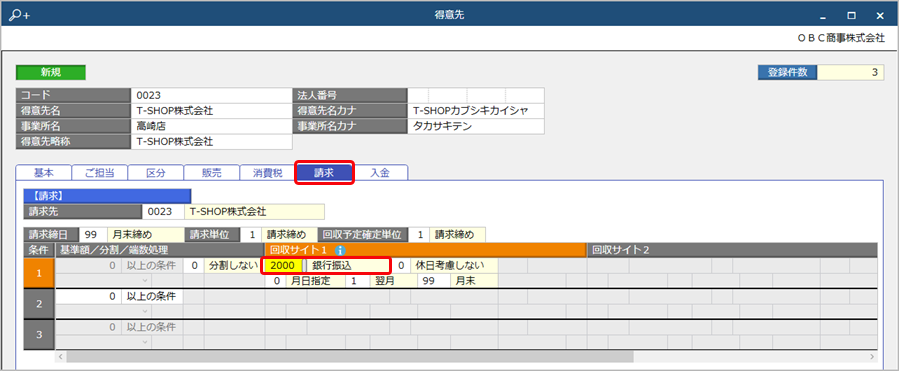Open the dropdown arrow in condition 3 row

(144, 342)
